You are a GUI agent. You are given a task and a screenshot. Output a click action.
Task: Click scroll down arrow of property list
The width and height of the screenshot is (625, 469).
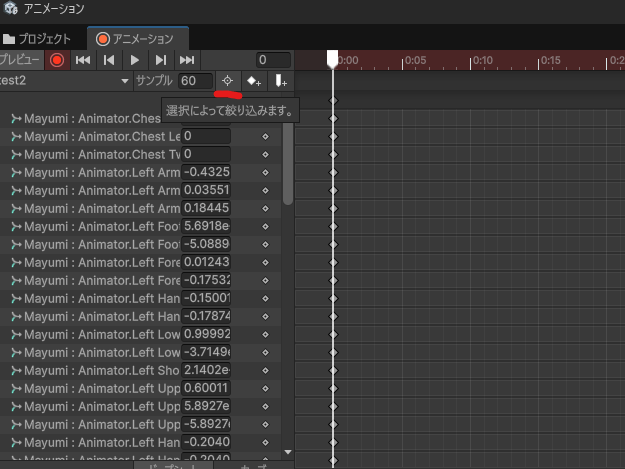tap(288, 452)
